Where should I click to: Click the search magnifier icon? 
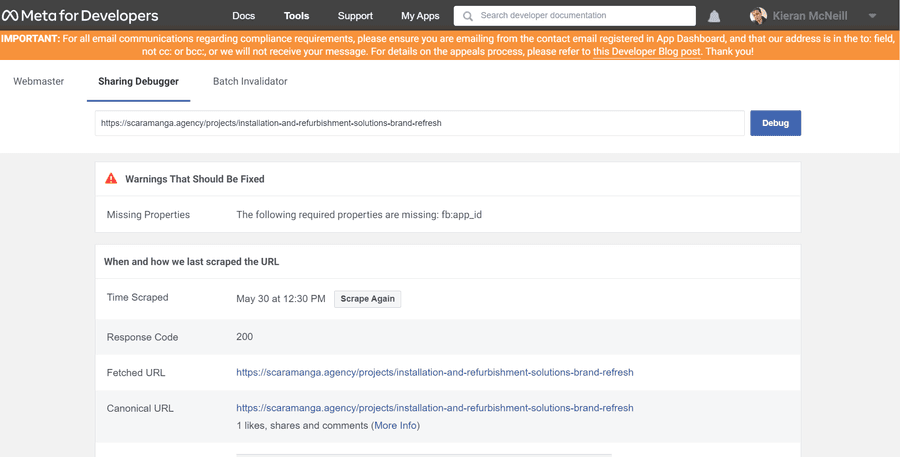(468, 16)
